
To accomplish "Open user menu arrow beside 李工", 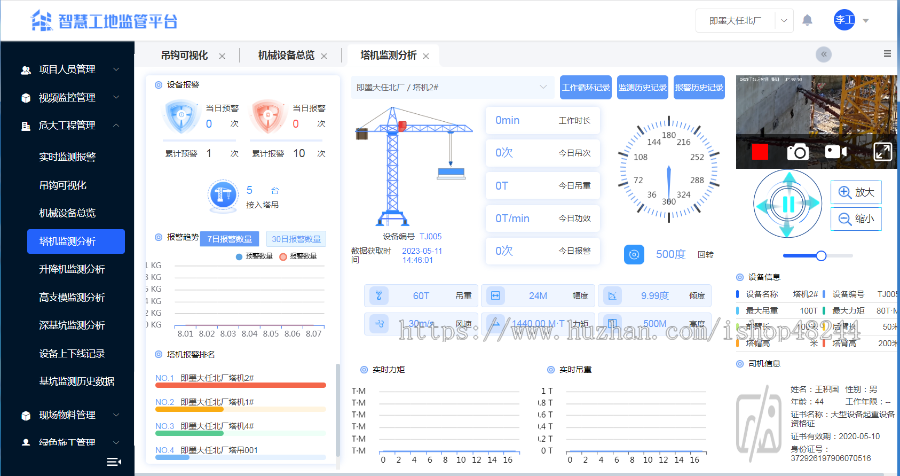I will pos(866,21).
